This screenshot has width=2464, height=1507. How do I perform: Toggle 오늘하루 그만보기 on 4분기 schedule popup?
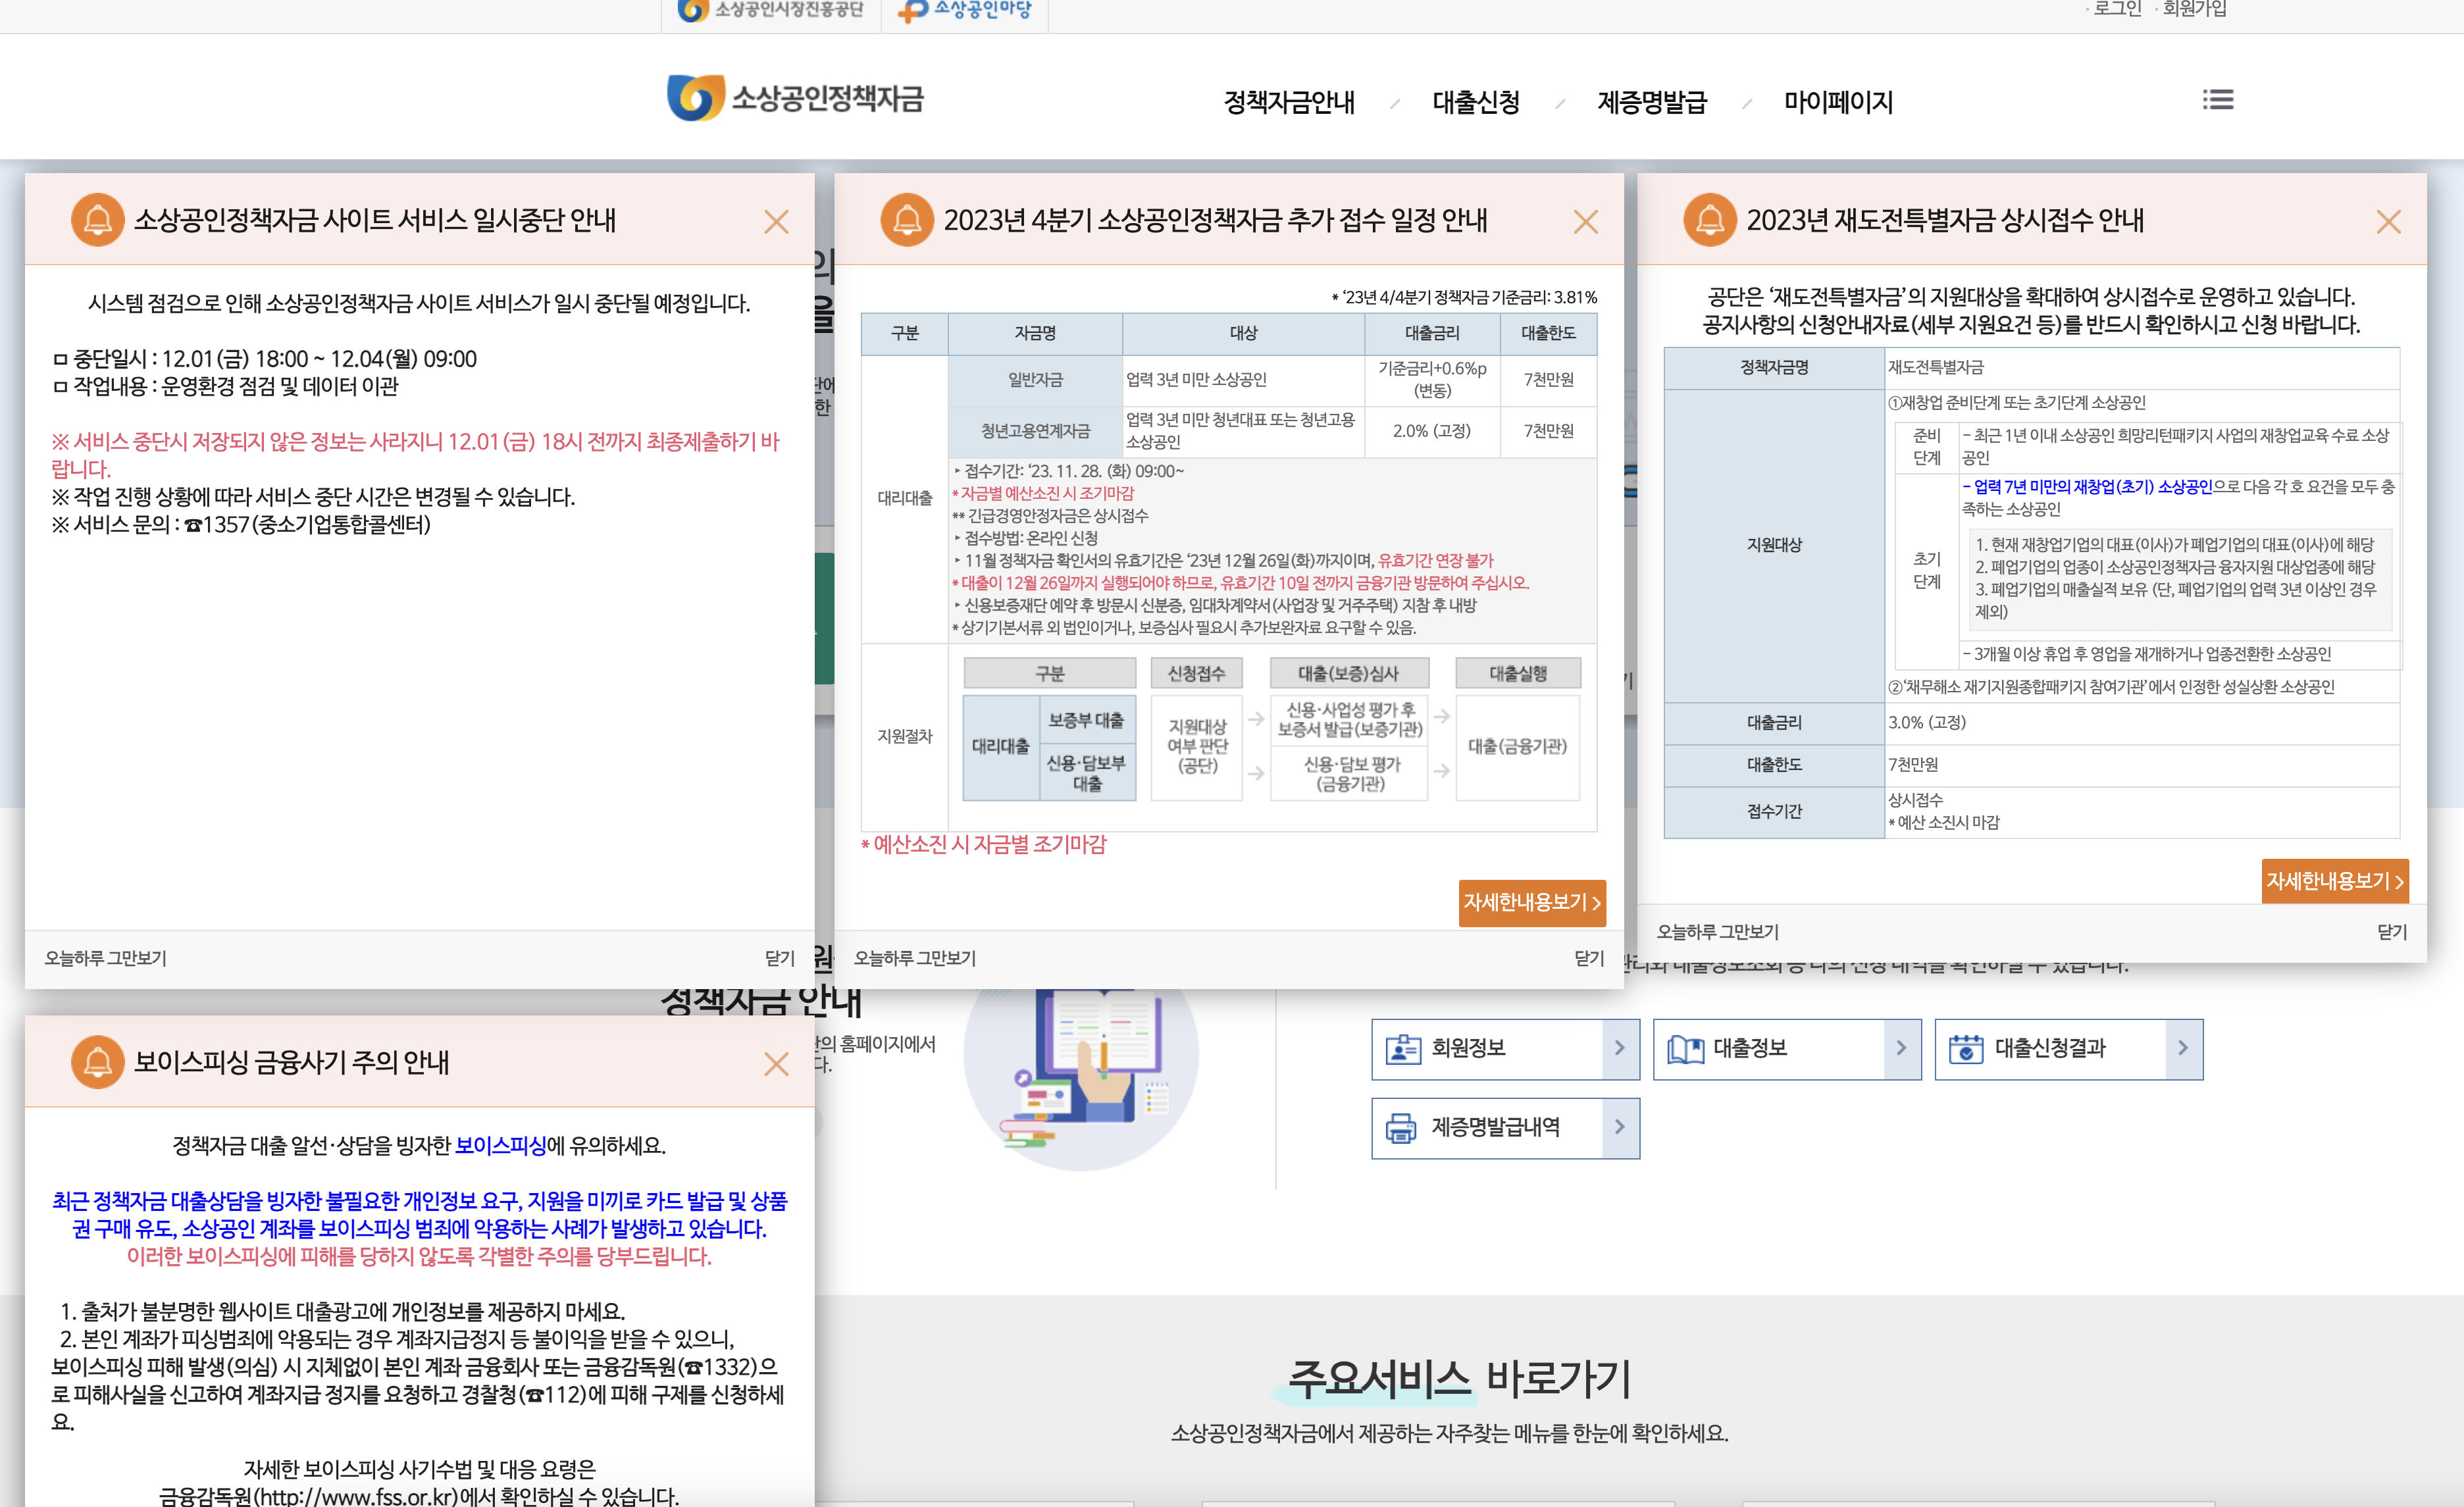914,958
